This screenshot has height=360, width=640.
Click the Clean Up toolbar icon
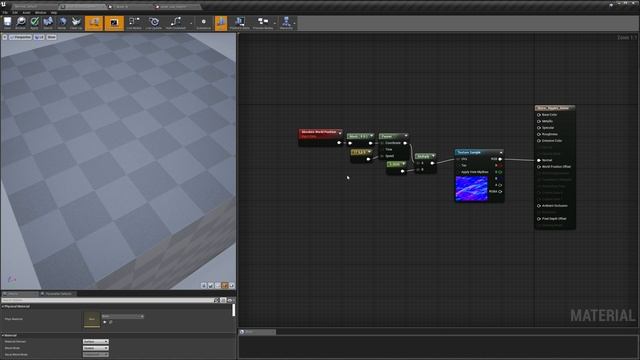point(76,23)
